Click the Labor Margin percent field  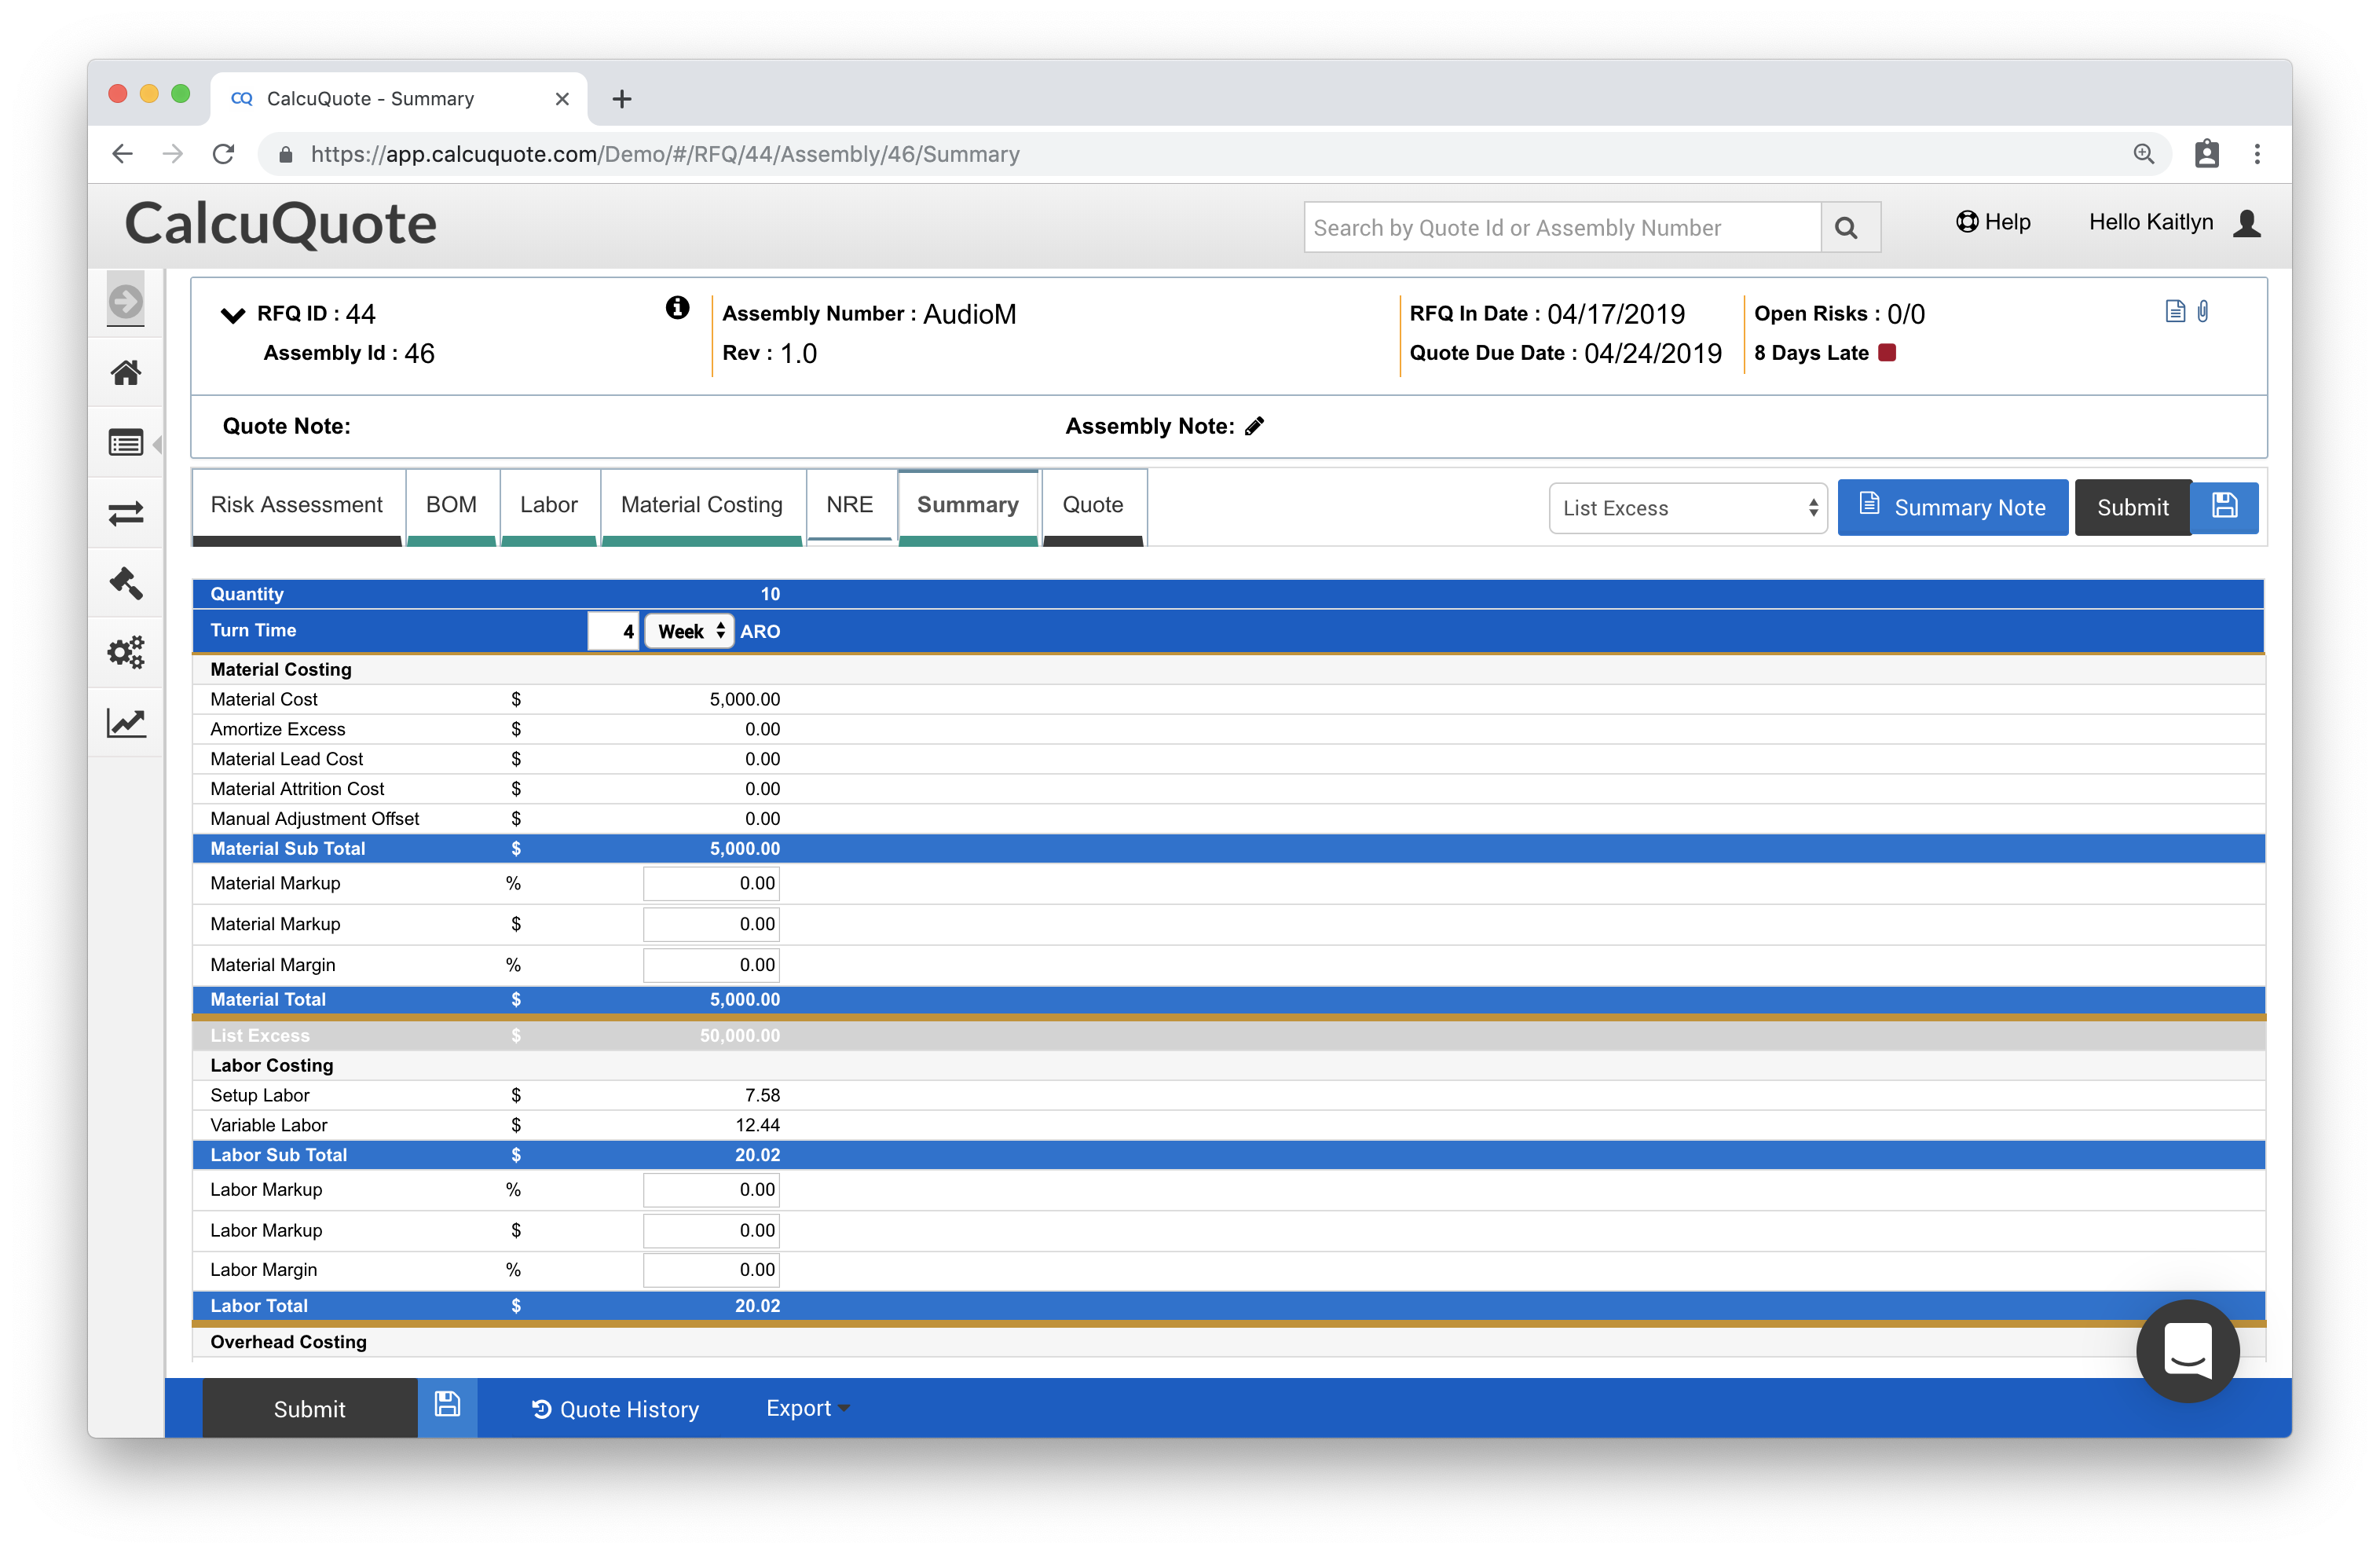[x=711, y=1270]
